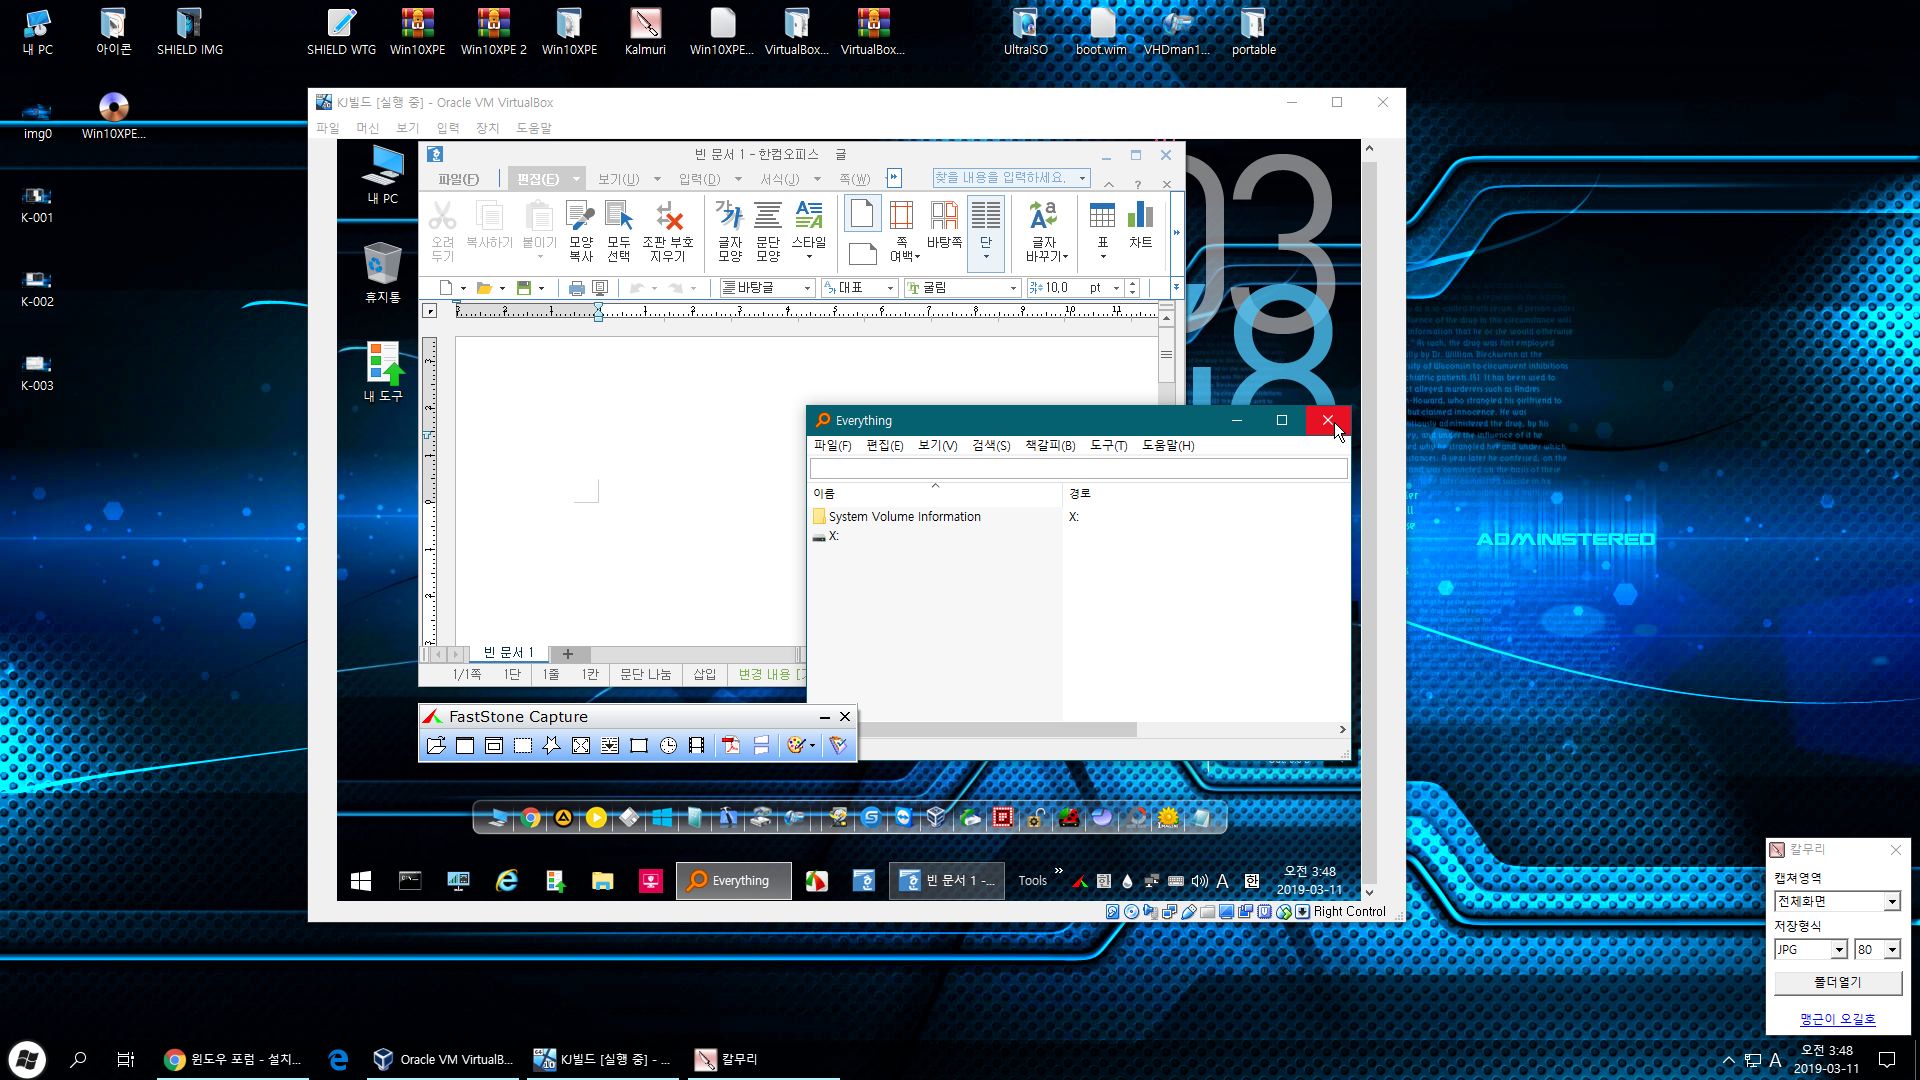Open 책갈피(B) menu in Everything
Image resolution: width=1920 pixels, height=1080 pixels.
click(x=1050, y=446)
